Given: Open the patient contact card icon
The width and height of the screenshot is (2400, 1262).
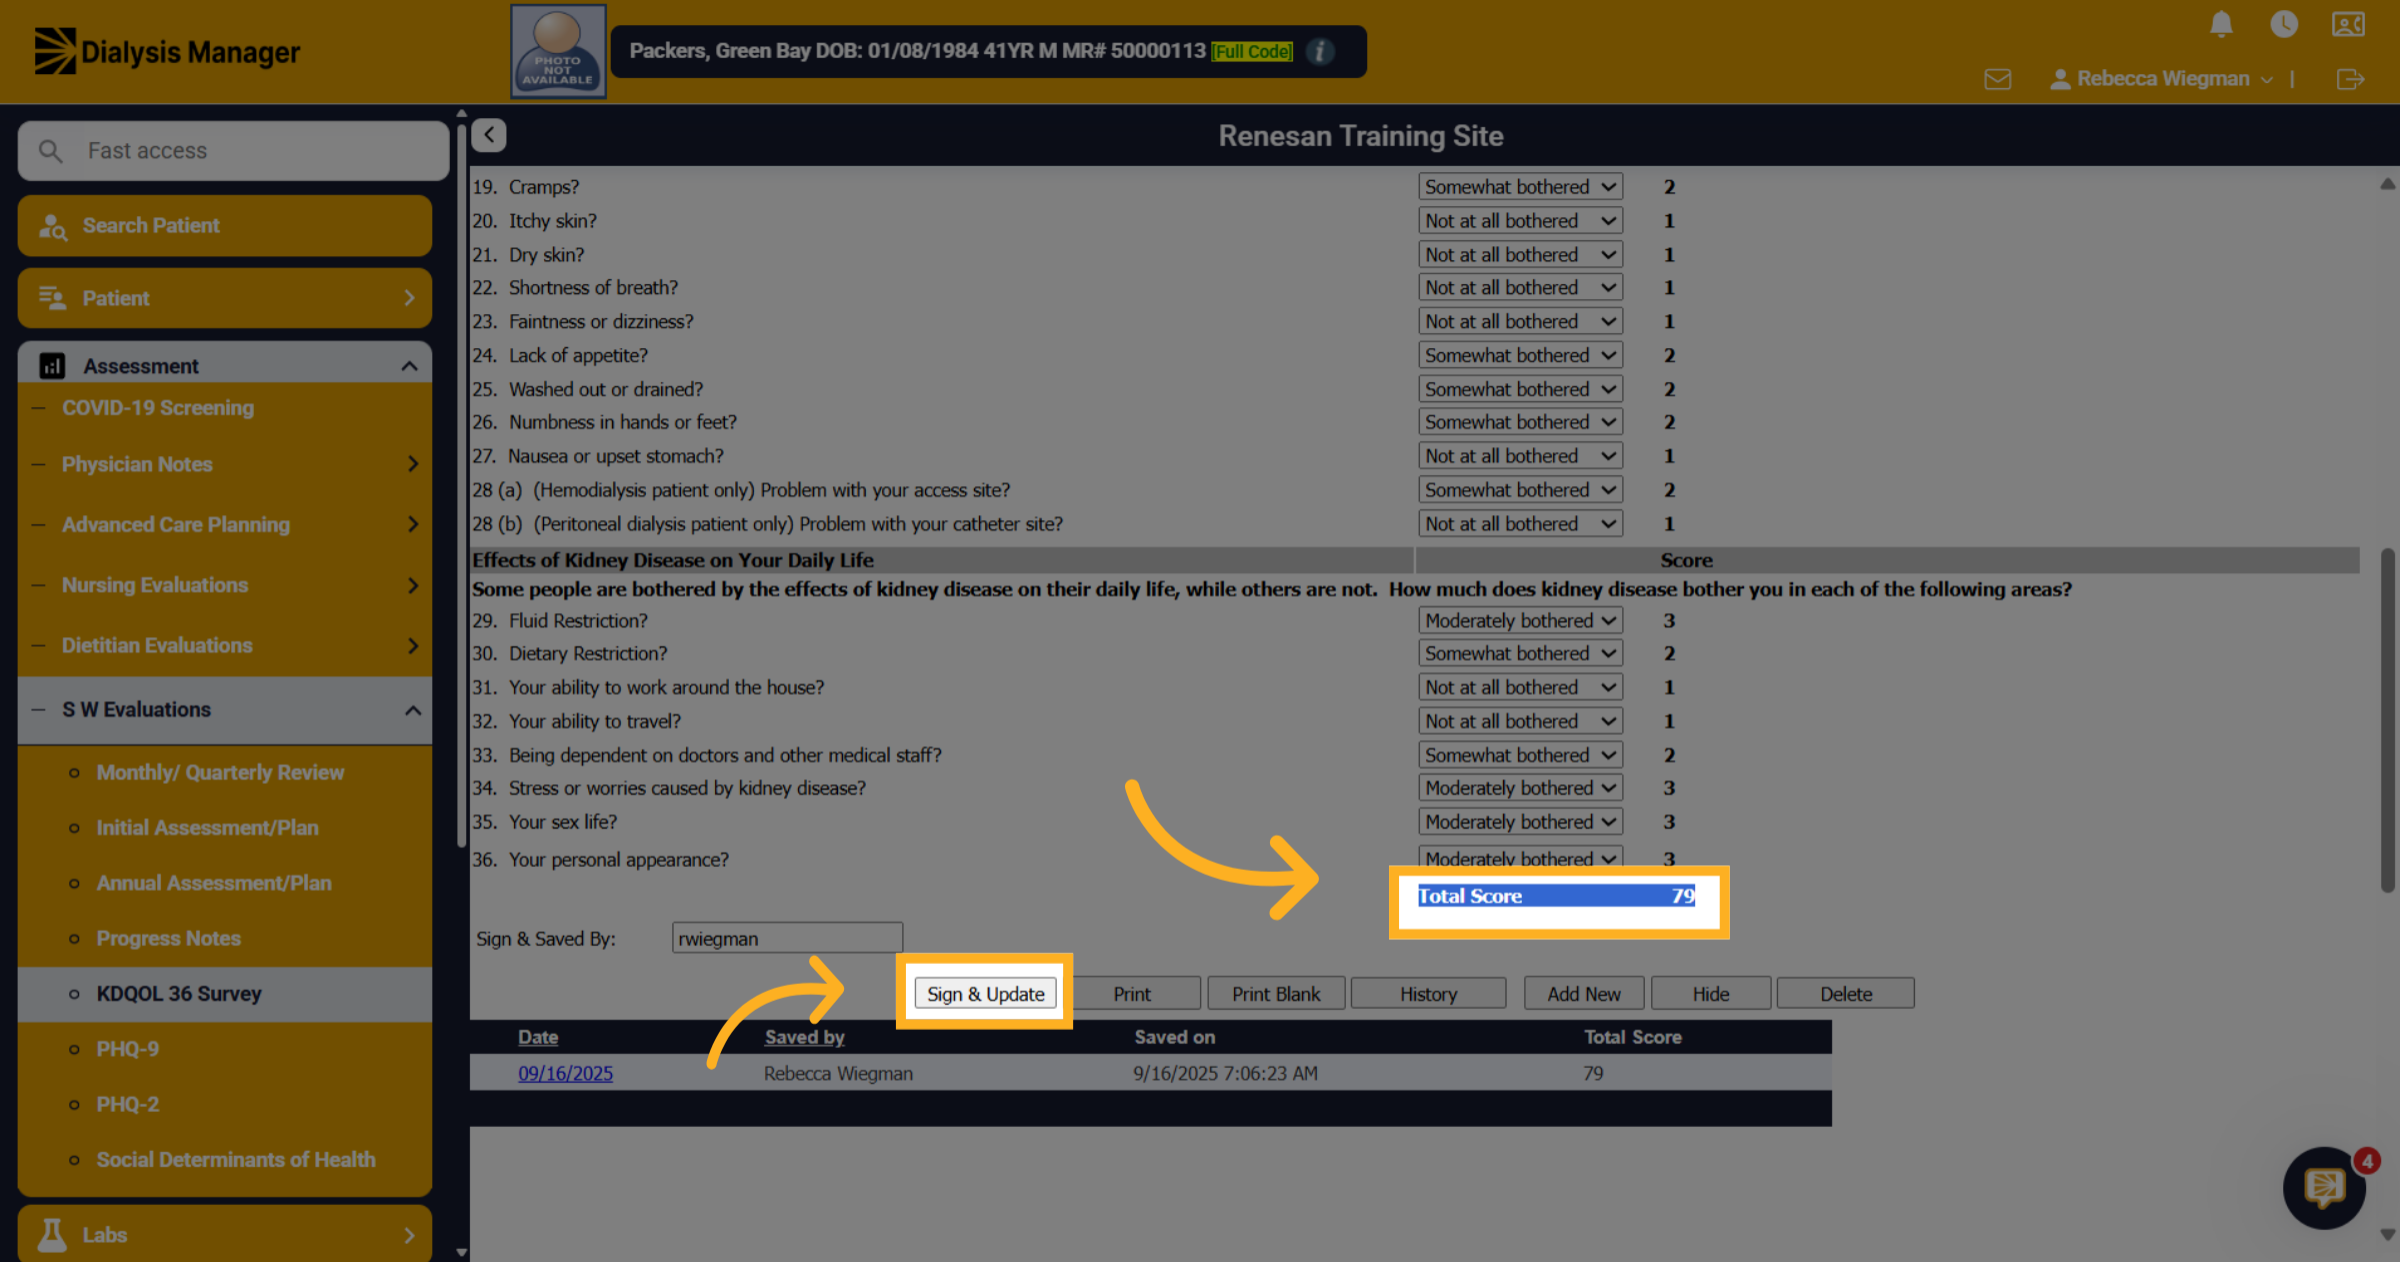Looking at the screenshot, I should (2348, 24).
